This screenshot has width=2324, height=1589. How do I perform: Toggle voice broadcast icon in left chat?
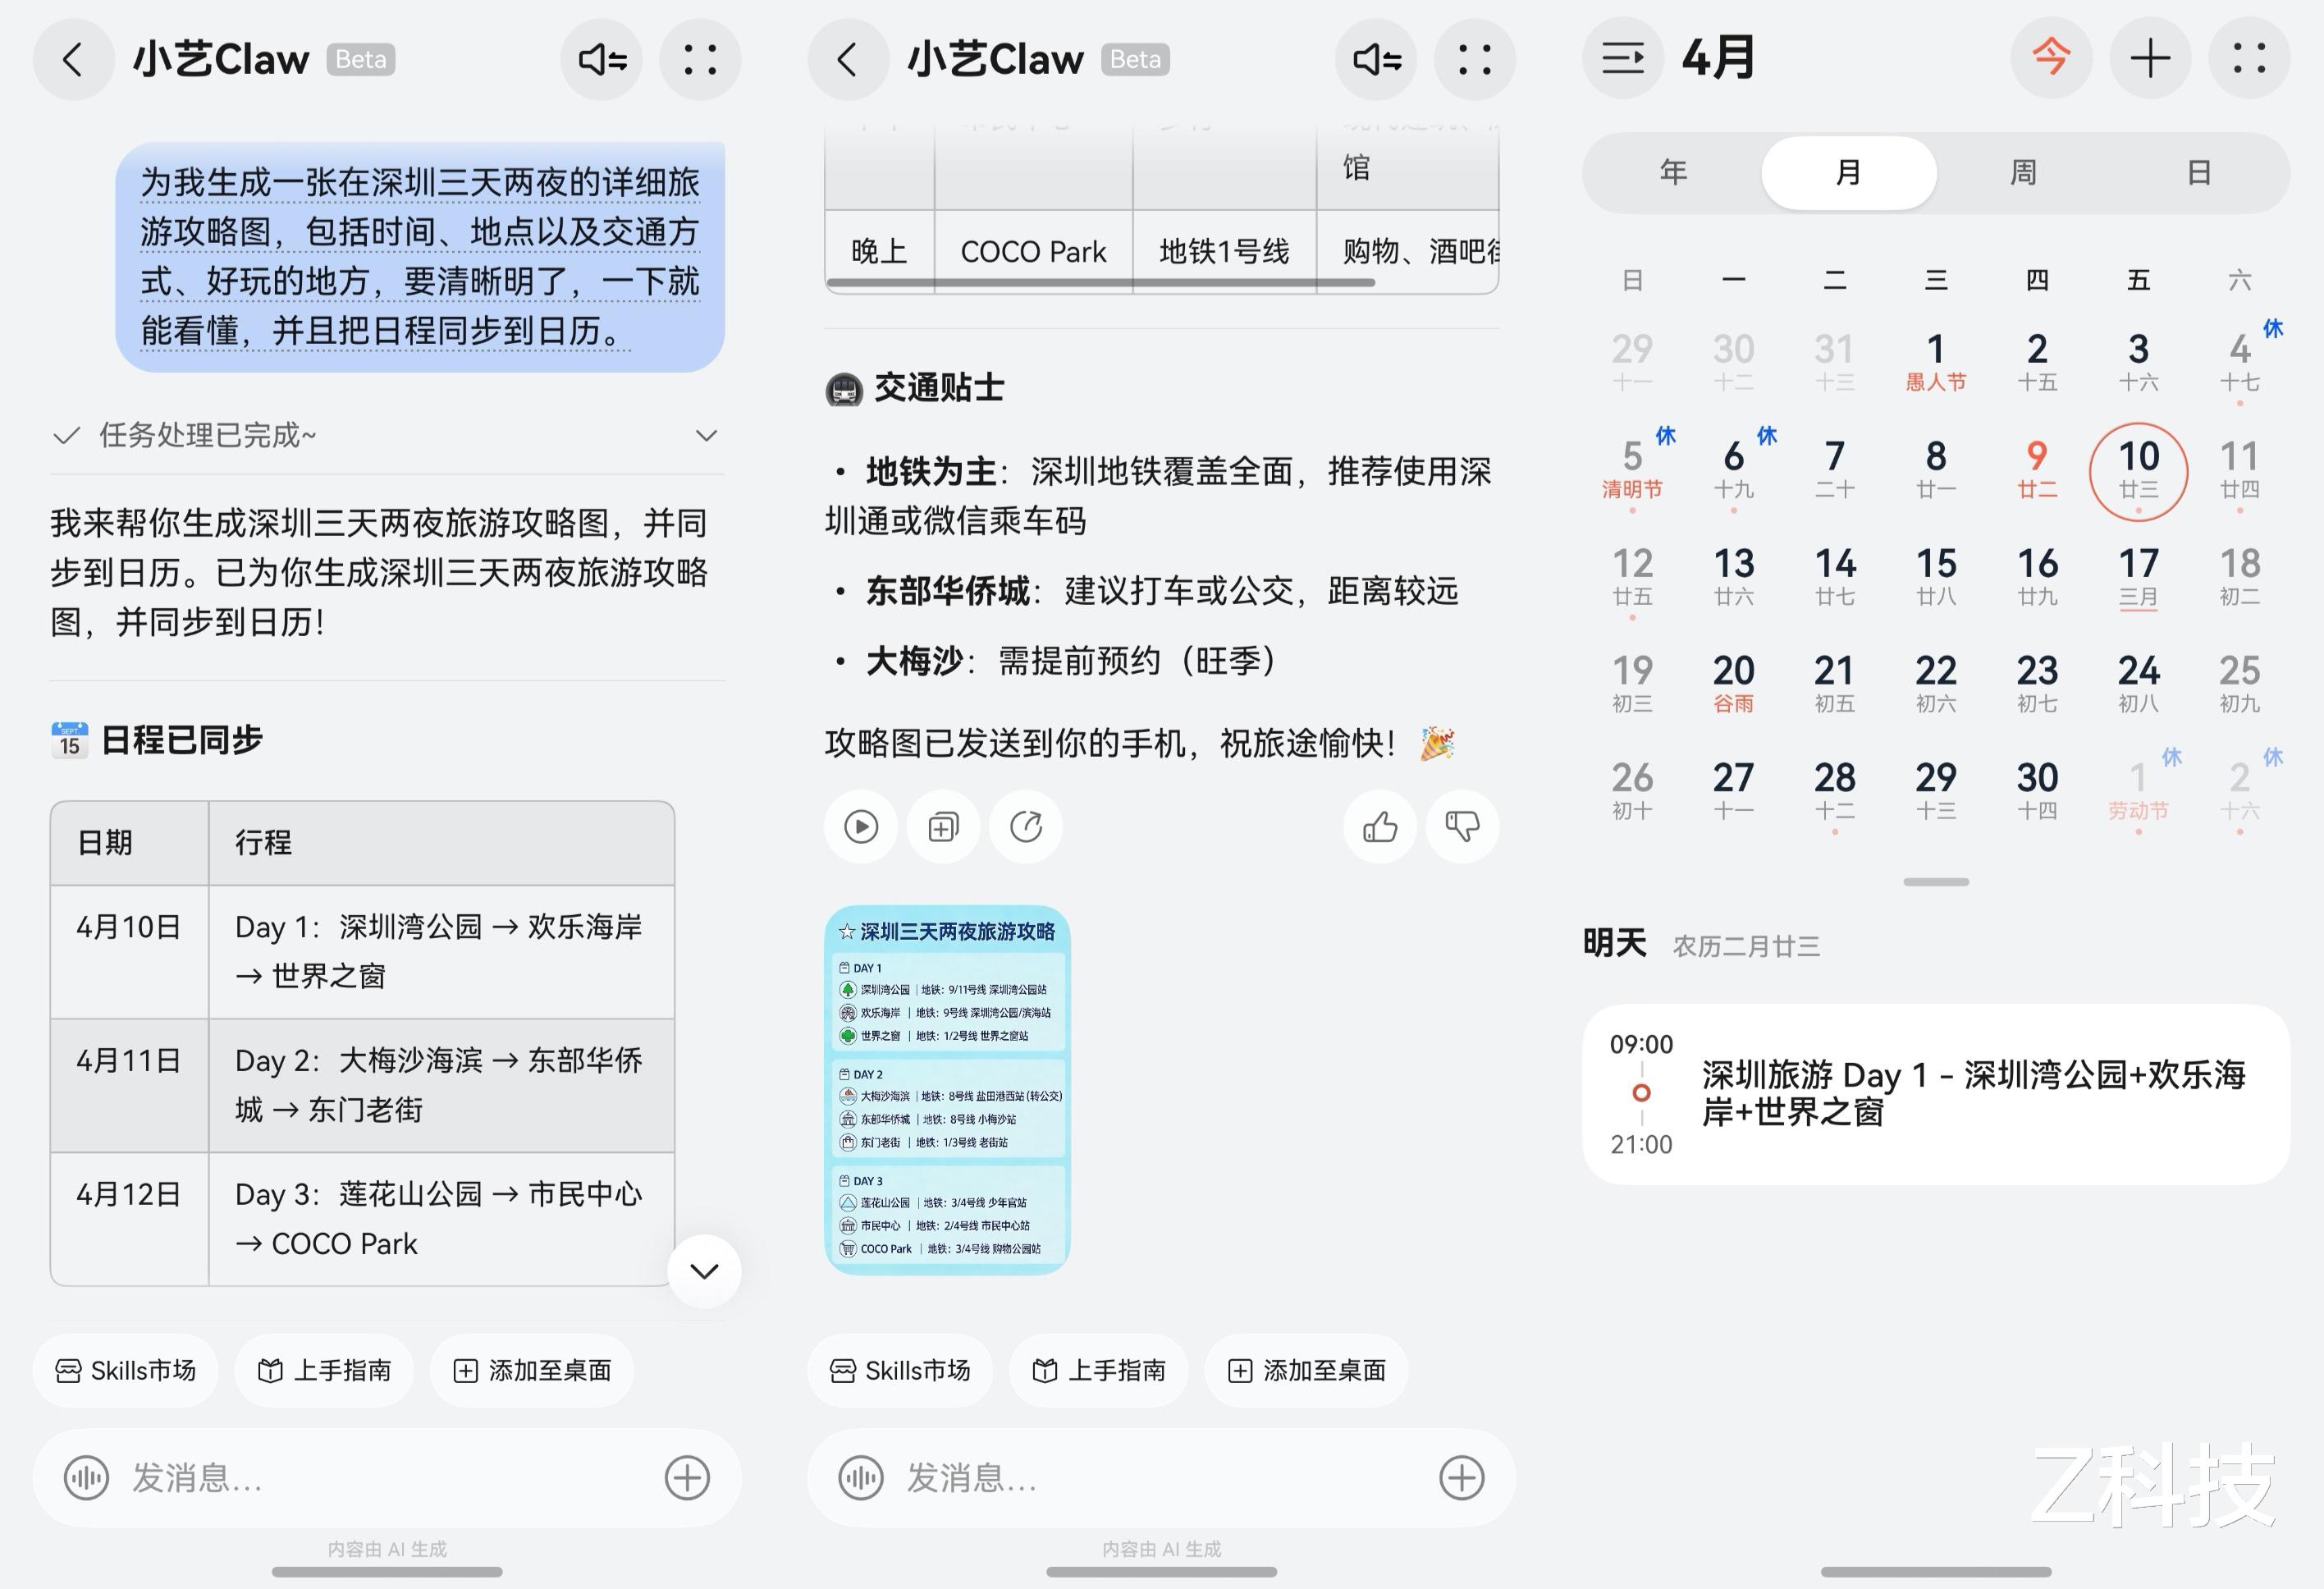(x=602, y=59)
